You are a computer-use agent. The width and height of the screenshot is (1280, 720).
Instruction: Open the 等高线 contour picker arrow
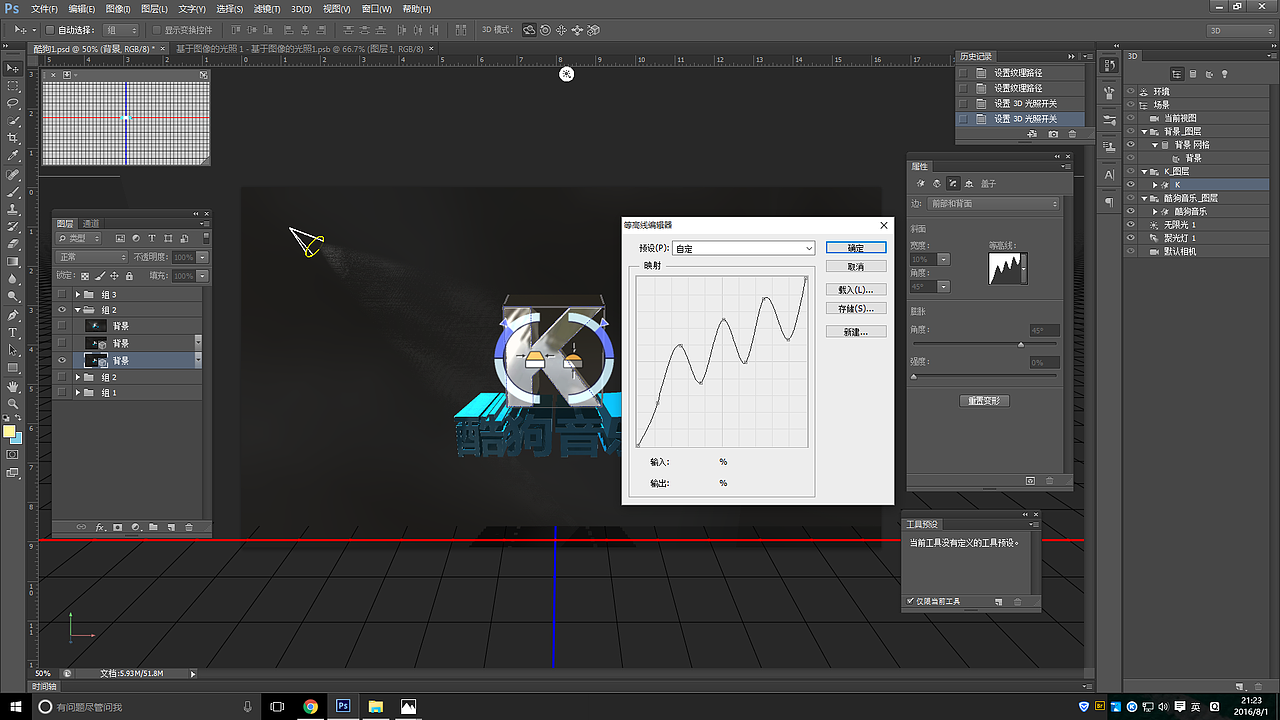point(1023,268)
